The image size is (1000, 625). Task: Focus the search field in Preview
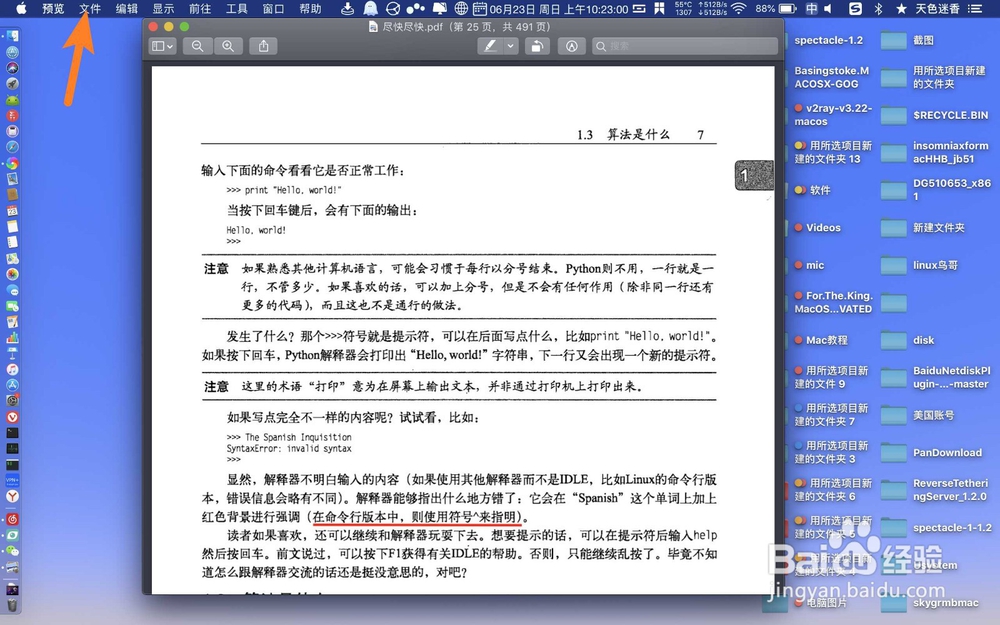tap(685, 46)
